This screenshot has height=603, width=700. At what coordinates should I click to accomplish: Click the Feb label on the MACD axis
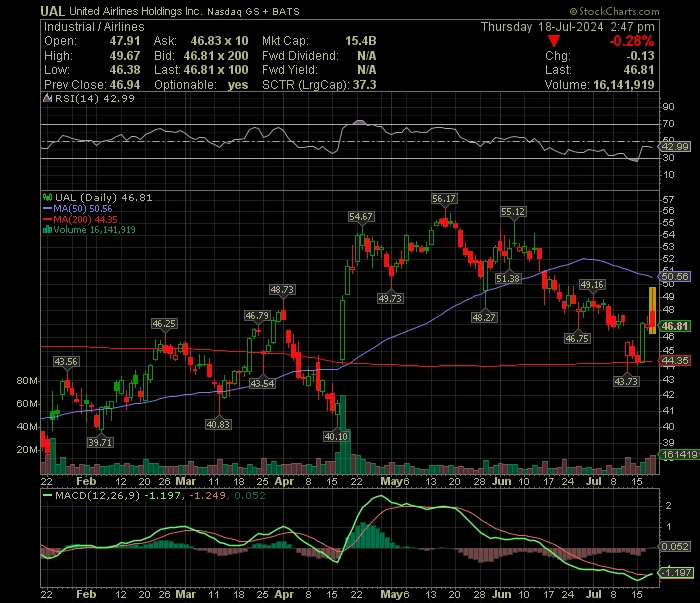click(86, 595)
